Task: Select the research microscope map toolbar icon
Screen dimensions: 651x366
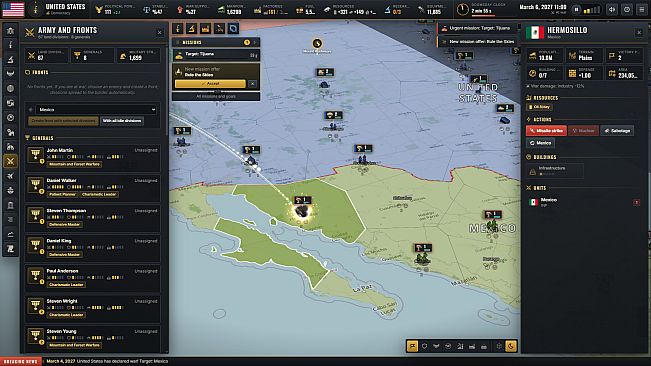Action: click(191, 28)
